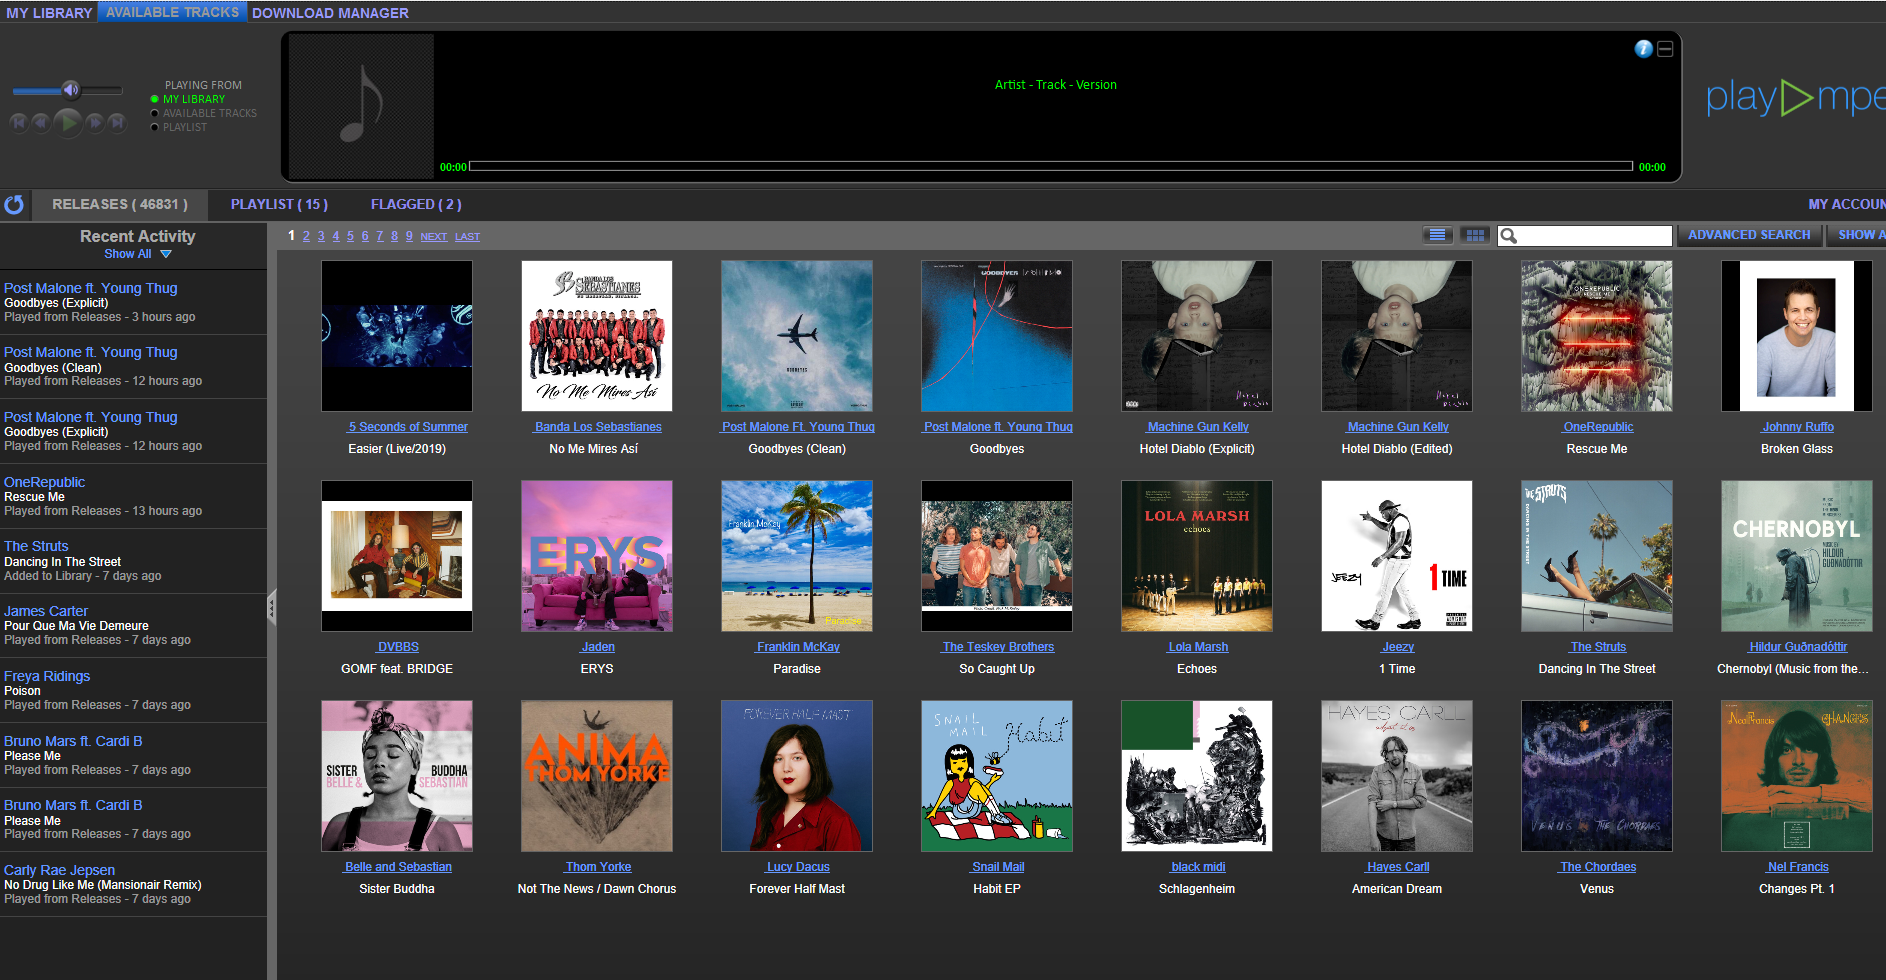This screenshot has width=1886, height=980.
Task: Select the Easier (Live/2019) album cover
Action: click(397, 336)
